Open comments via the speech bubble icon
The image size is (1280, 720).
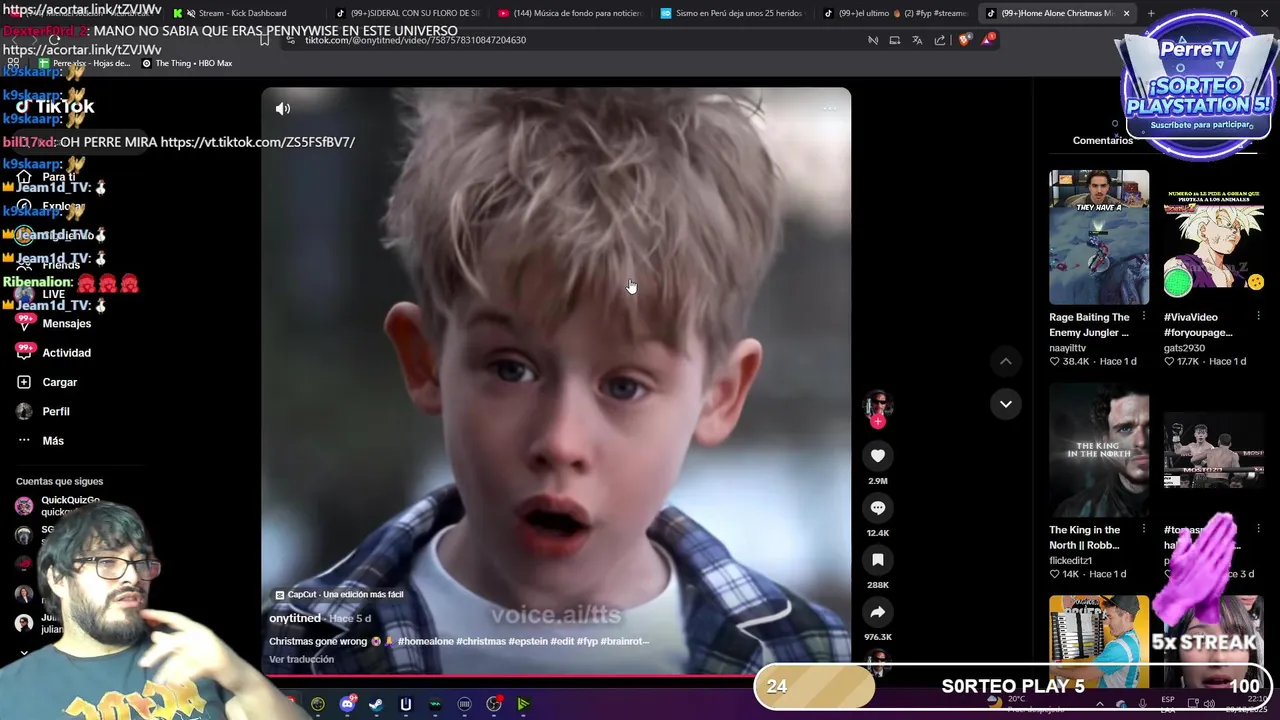[x=878, y=508]
